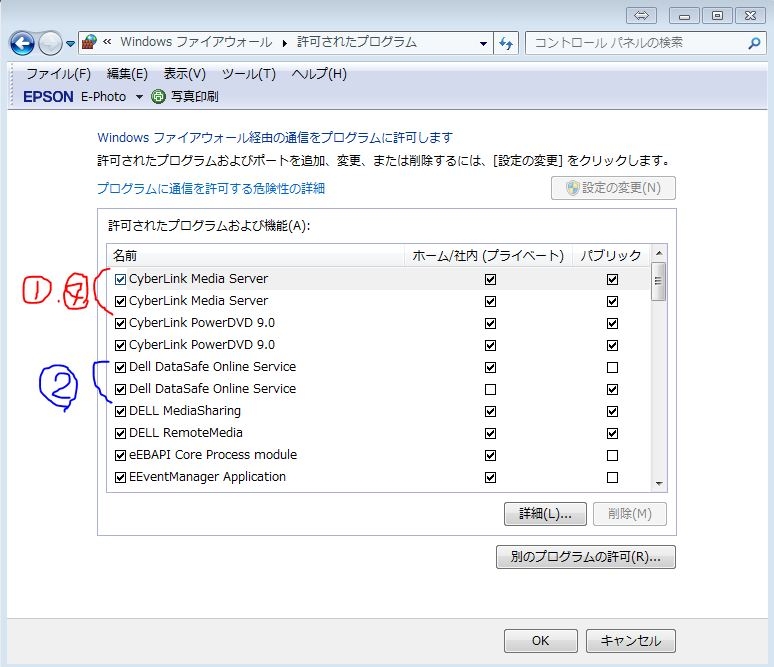Viewport: 774px width, 667px height.
Task: Click breadcrumb arrow after Windows ファイアウォール
Action: pos(285,43)
